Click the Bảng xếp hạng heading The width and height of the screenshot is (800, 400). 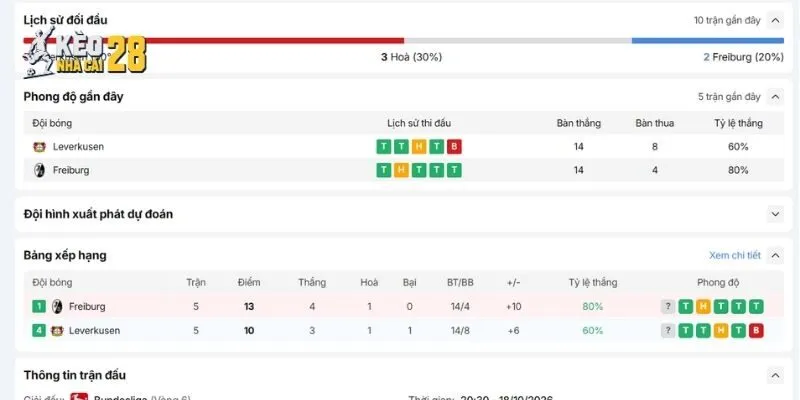pyautogui.click(x=65, y=255)
